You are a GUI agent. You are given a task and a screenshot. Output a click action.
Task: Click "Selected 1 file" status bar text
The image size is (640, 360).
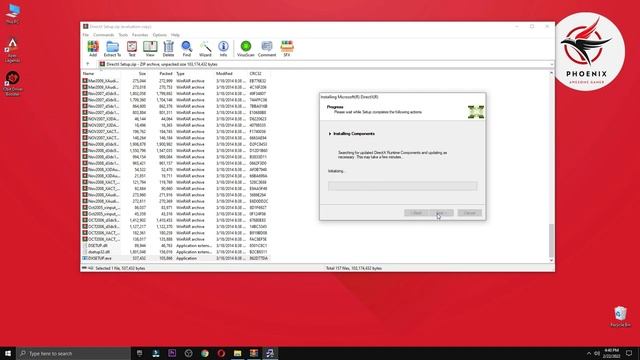120,268
